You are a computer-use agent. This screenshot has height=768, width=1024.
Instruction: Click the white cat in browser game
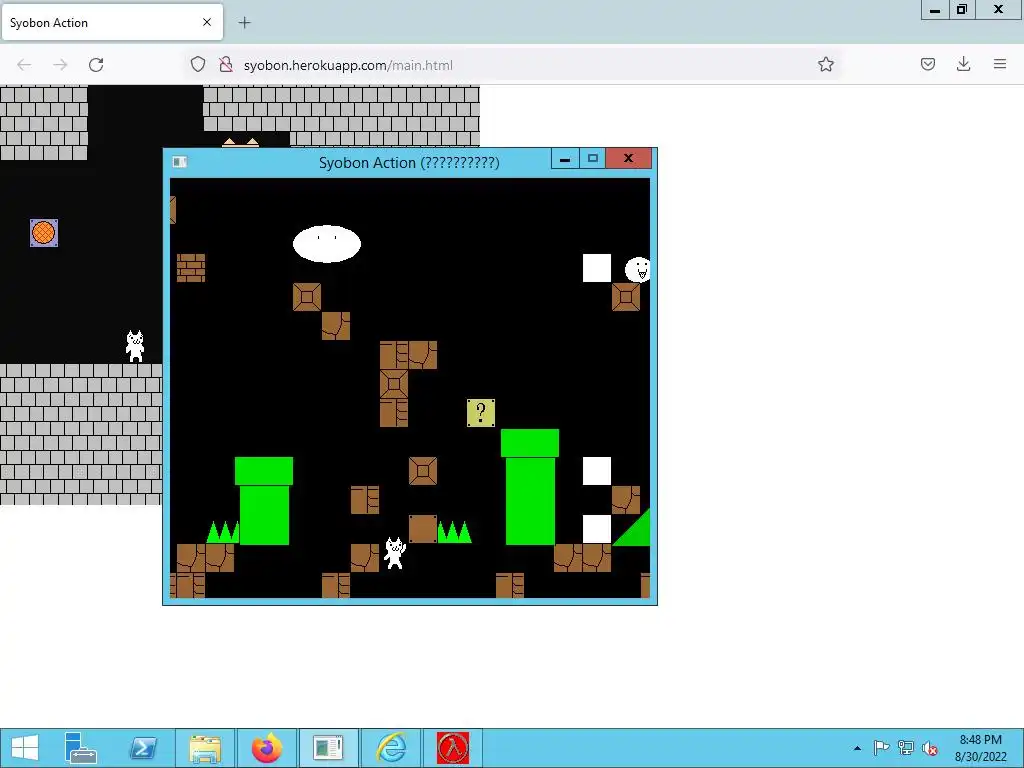pyautogui.click(x=135, y=346)
